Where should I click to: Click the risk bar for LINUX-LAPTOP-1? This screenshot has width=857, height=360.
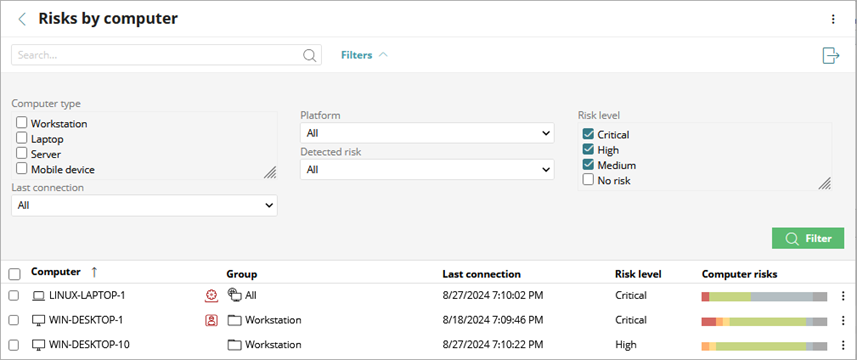point(764,297)
